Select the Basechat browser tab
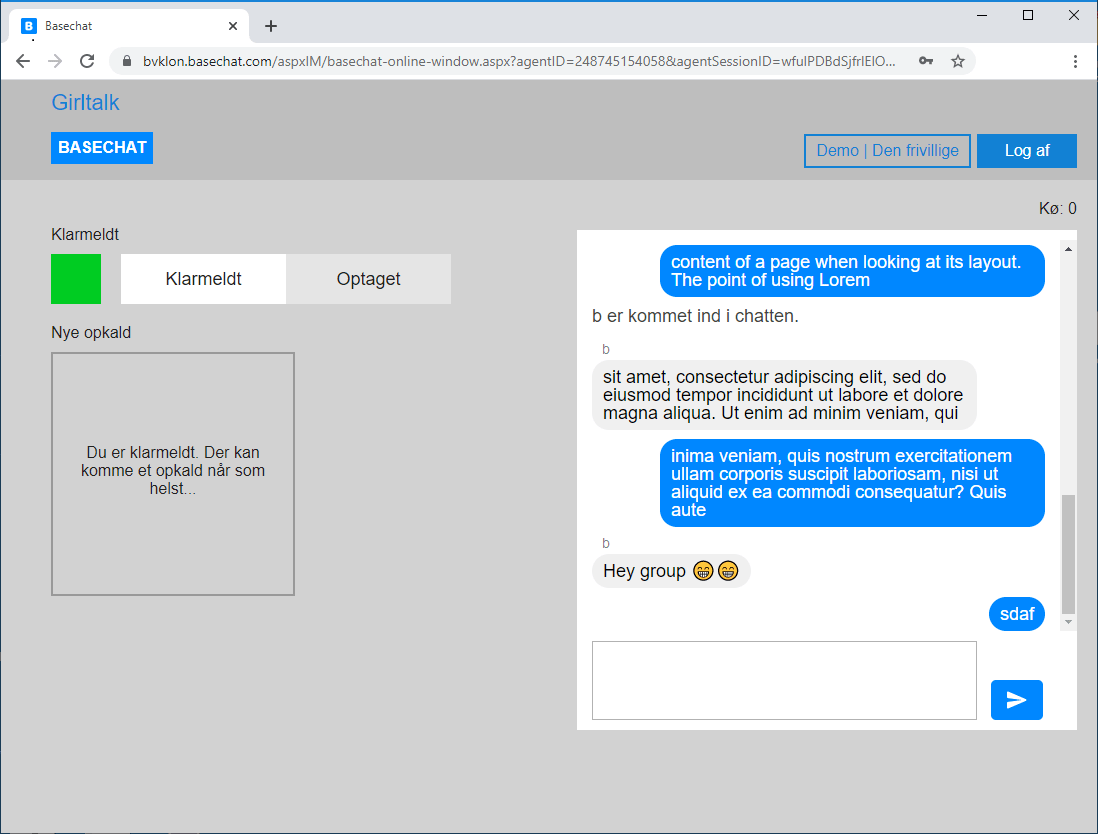 pyautogui.click(x=120, y=26)
